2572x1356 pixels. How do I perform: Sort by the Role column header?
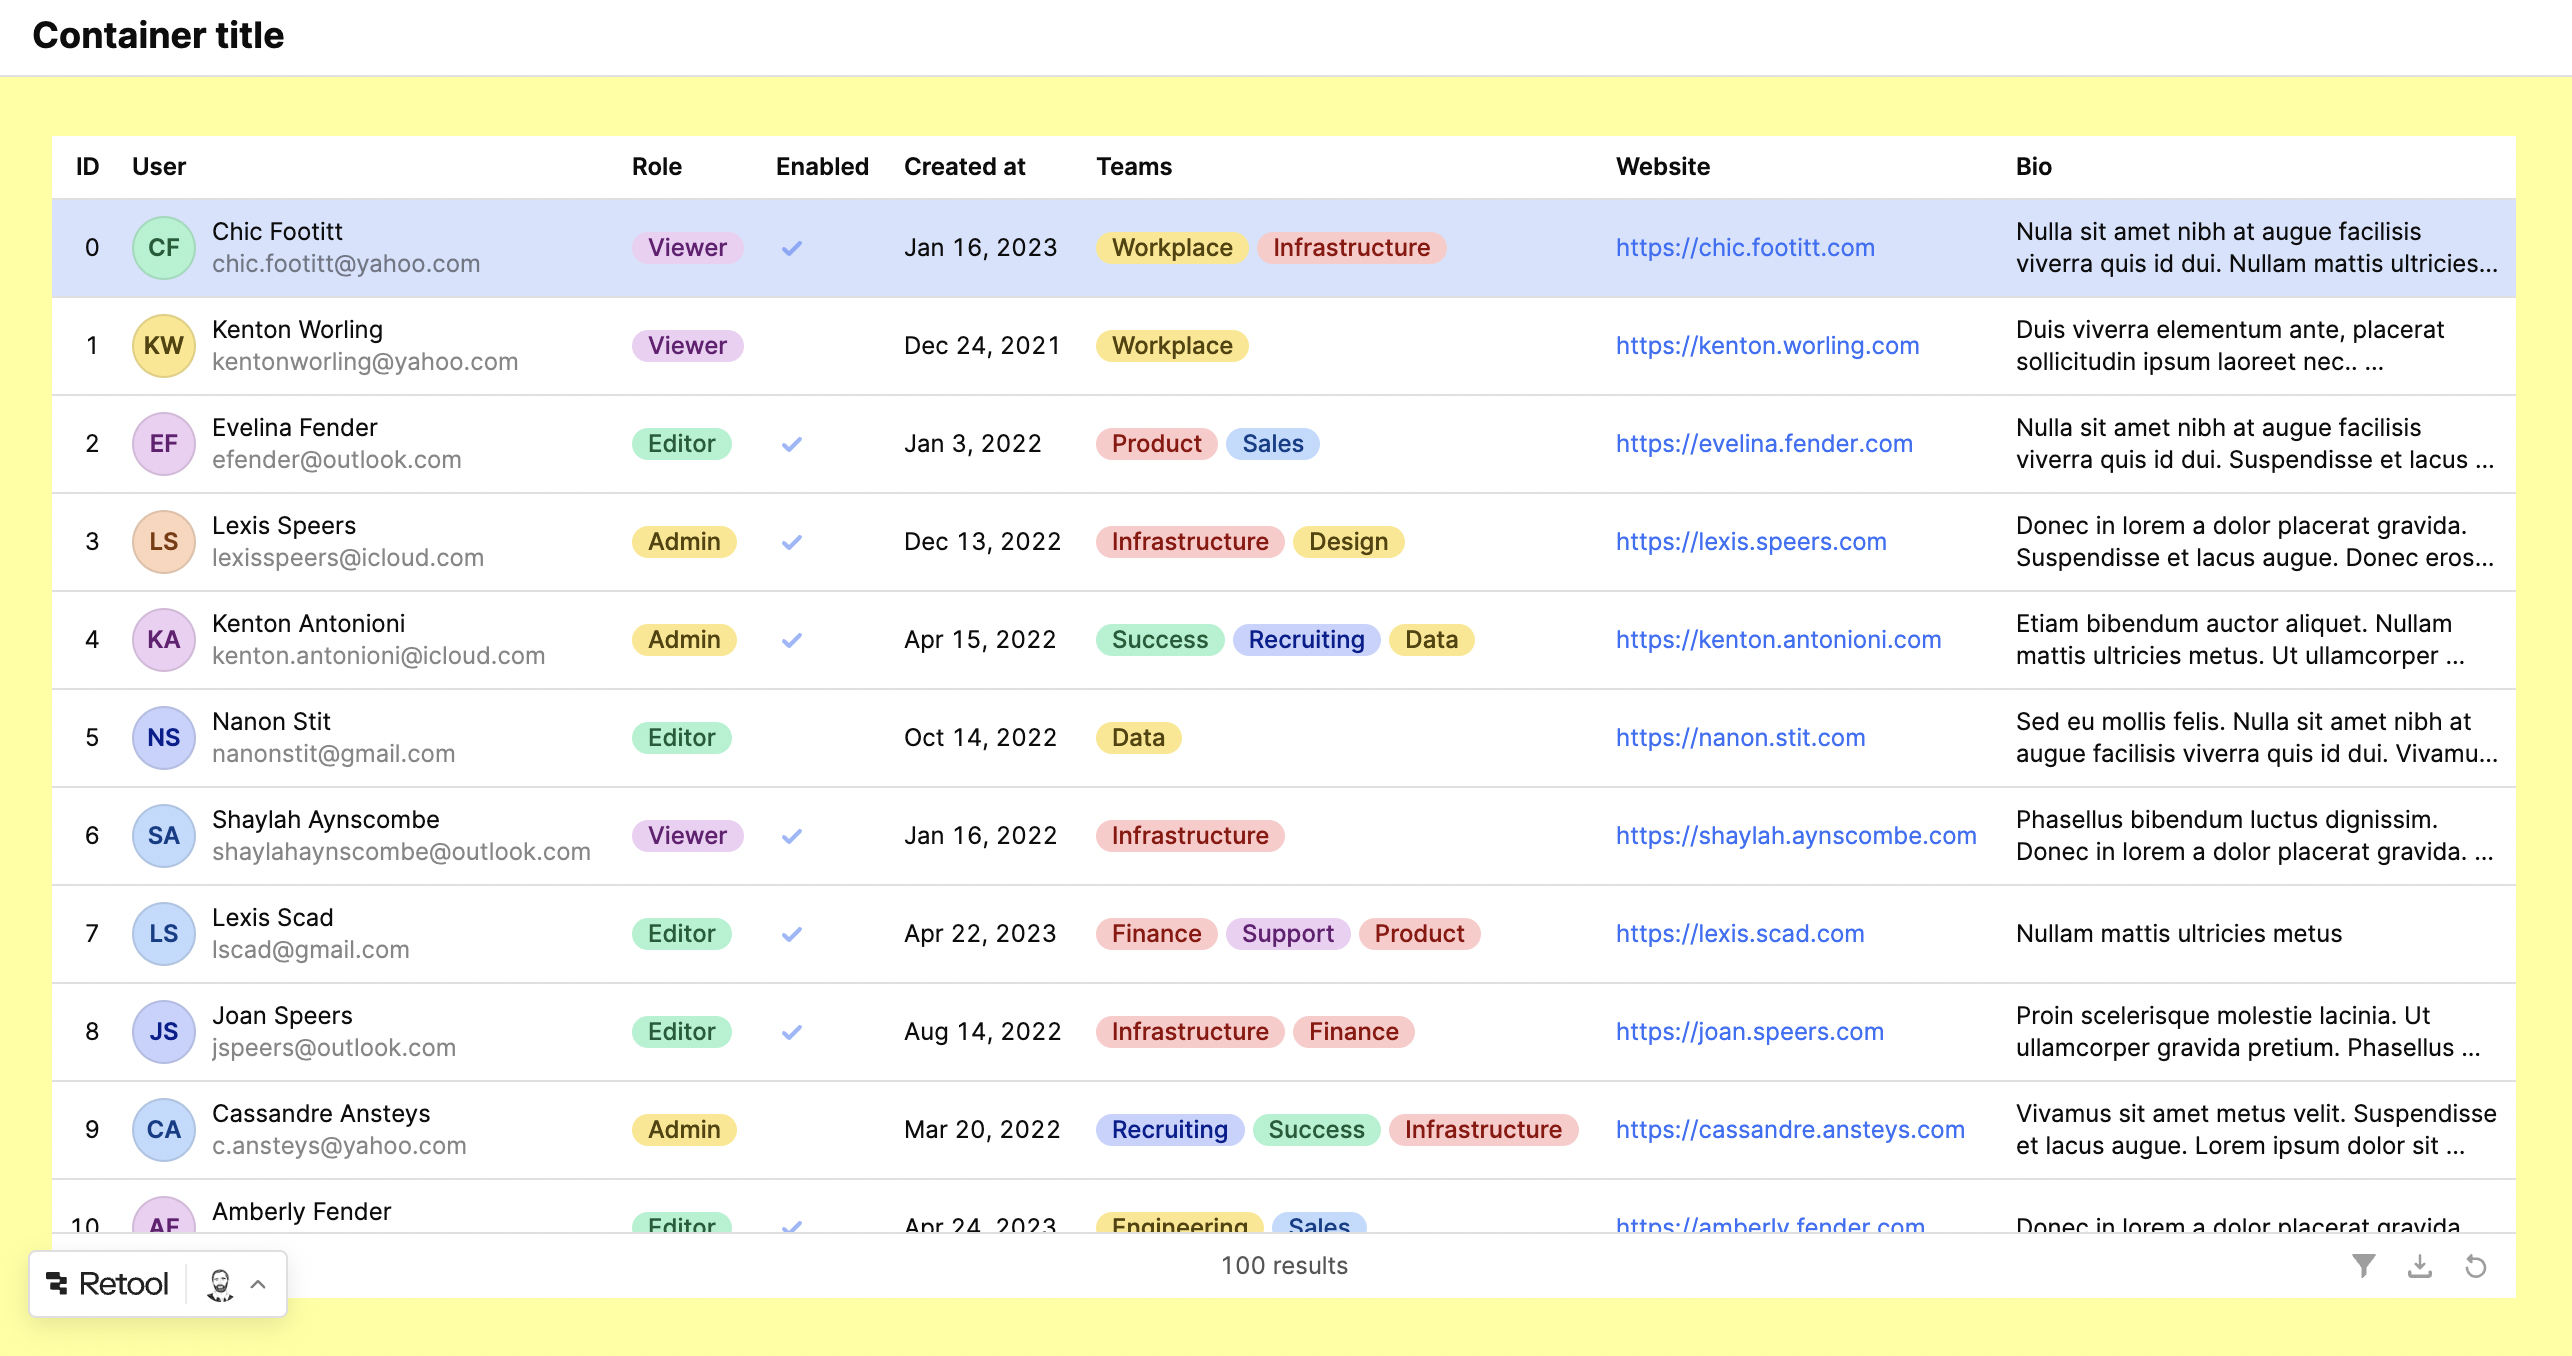(x=656, y=166)
